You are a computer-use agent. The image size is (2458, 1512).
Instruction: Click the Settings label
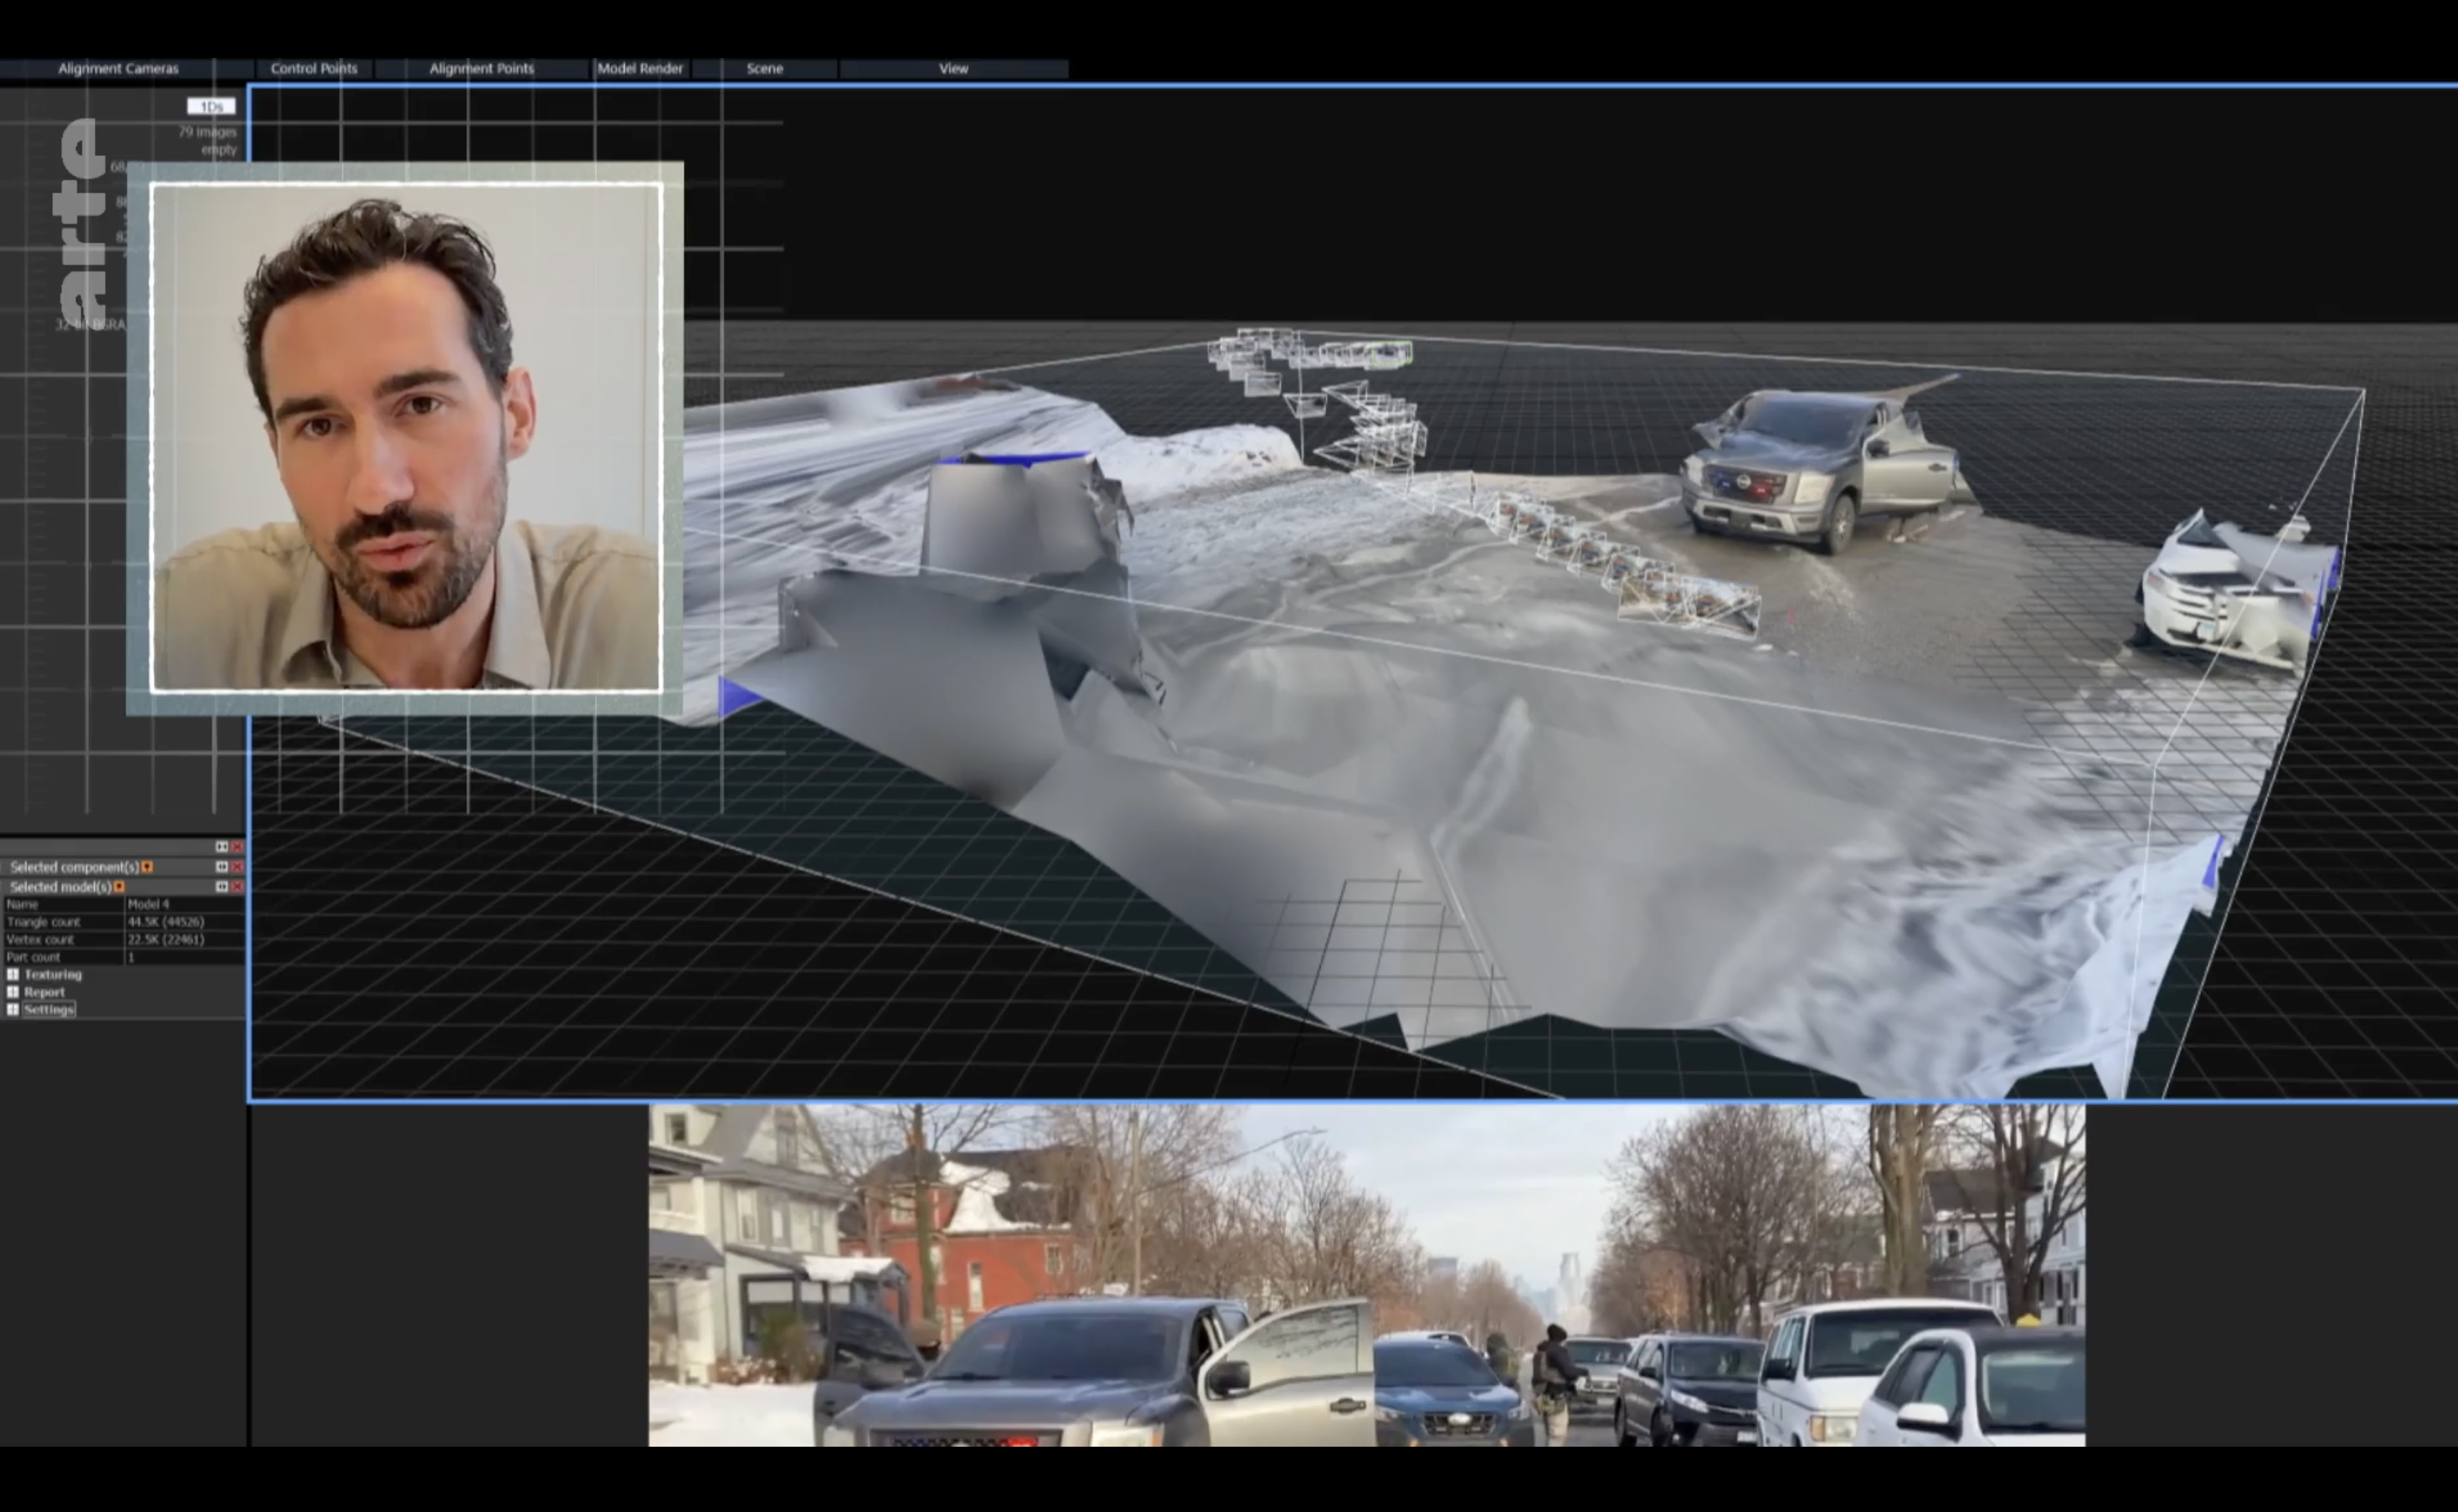[x=49, y=1010]
